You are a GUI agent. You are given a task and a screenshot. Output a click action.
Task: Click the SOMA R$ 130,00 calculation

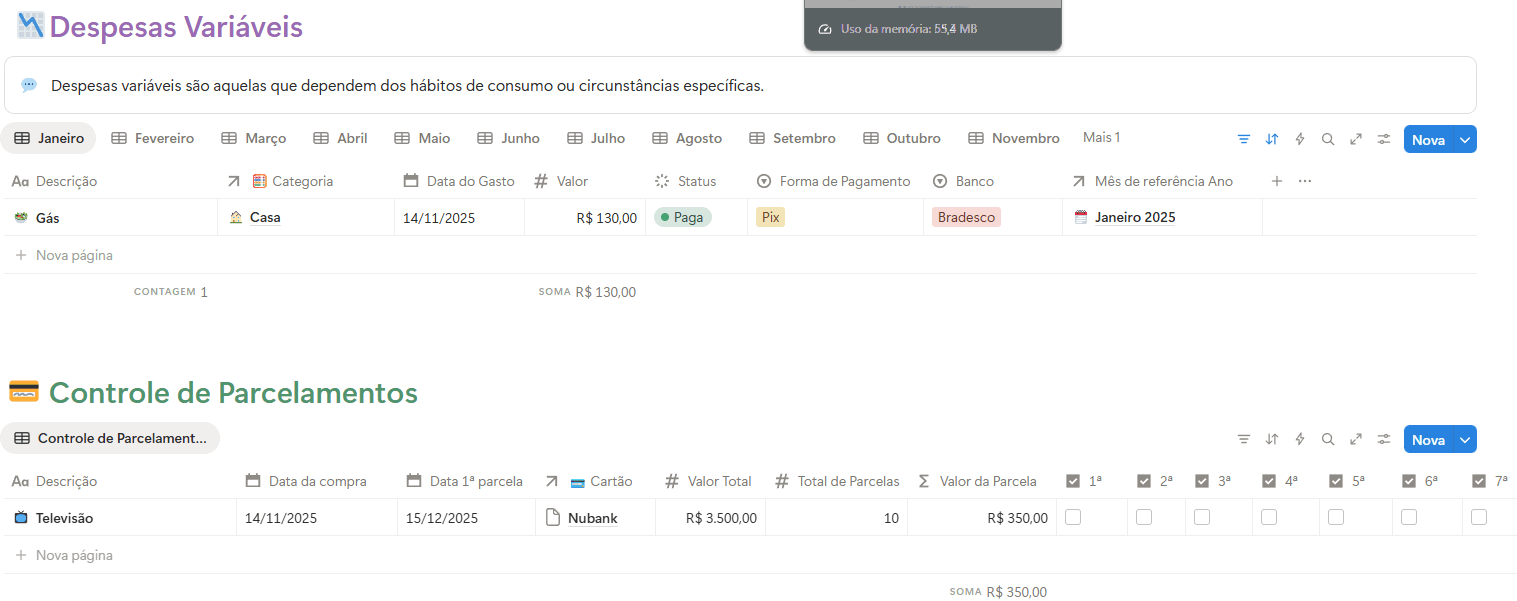587,291
